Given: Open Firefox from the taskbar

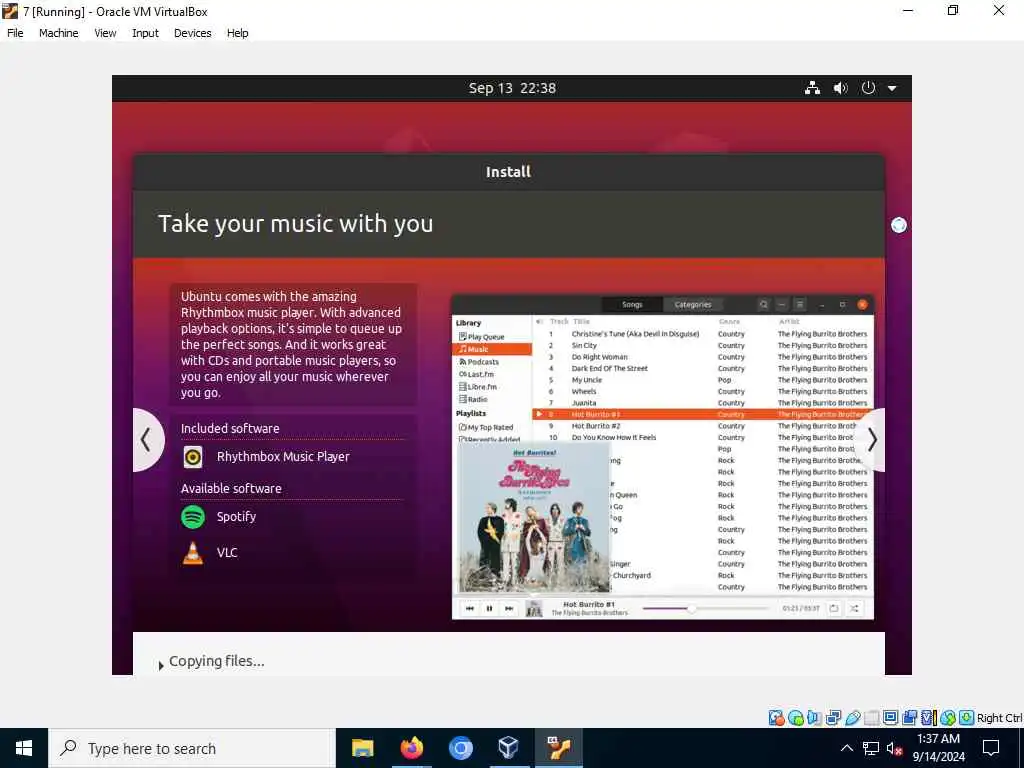Looking at the screenshot, I should [x=411, y=748].
